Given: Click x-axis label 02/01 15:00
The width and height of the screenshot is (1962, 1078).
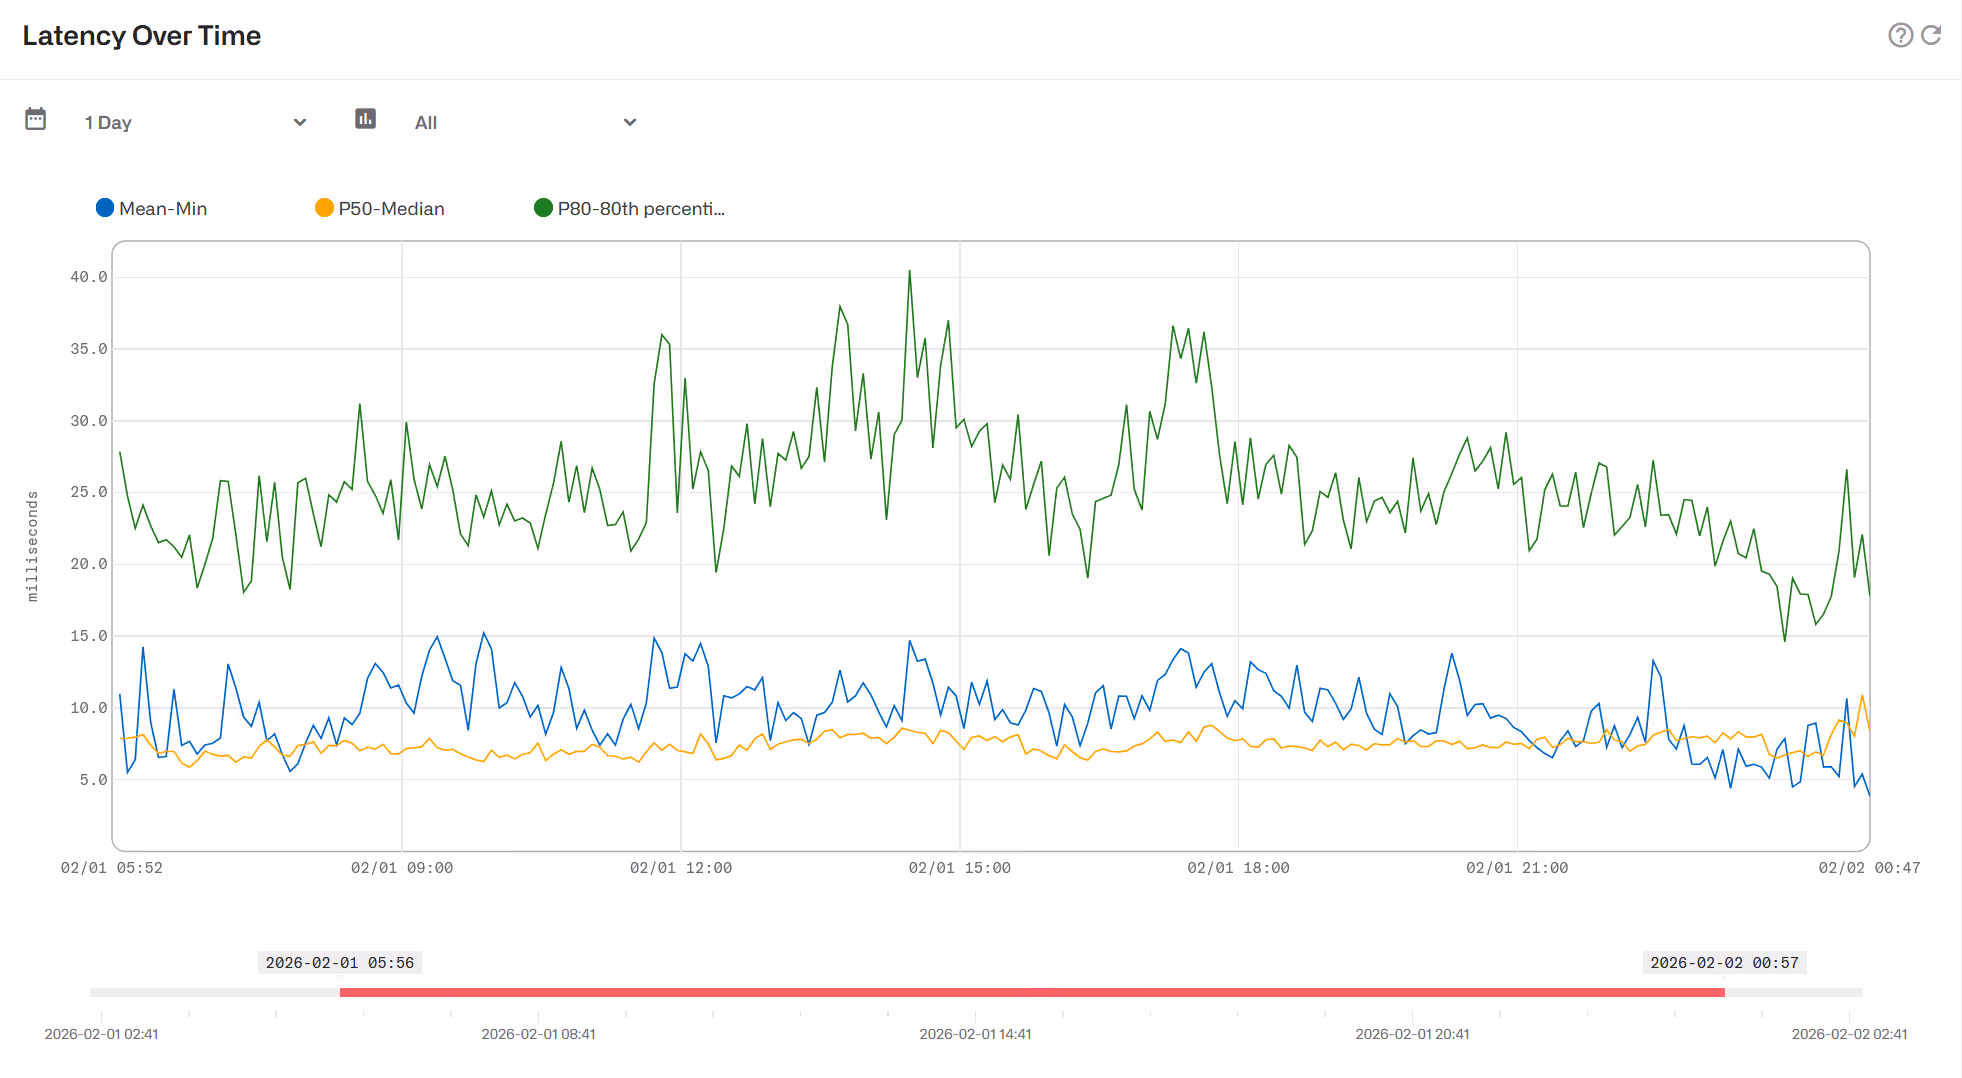Looking at the screenshot, I should coord(960,868).
